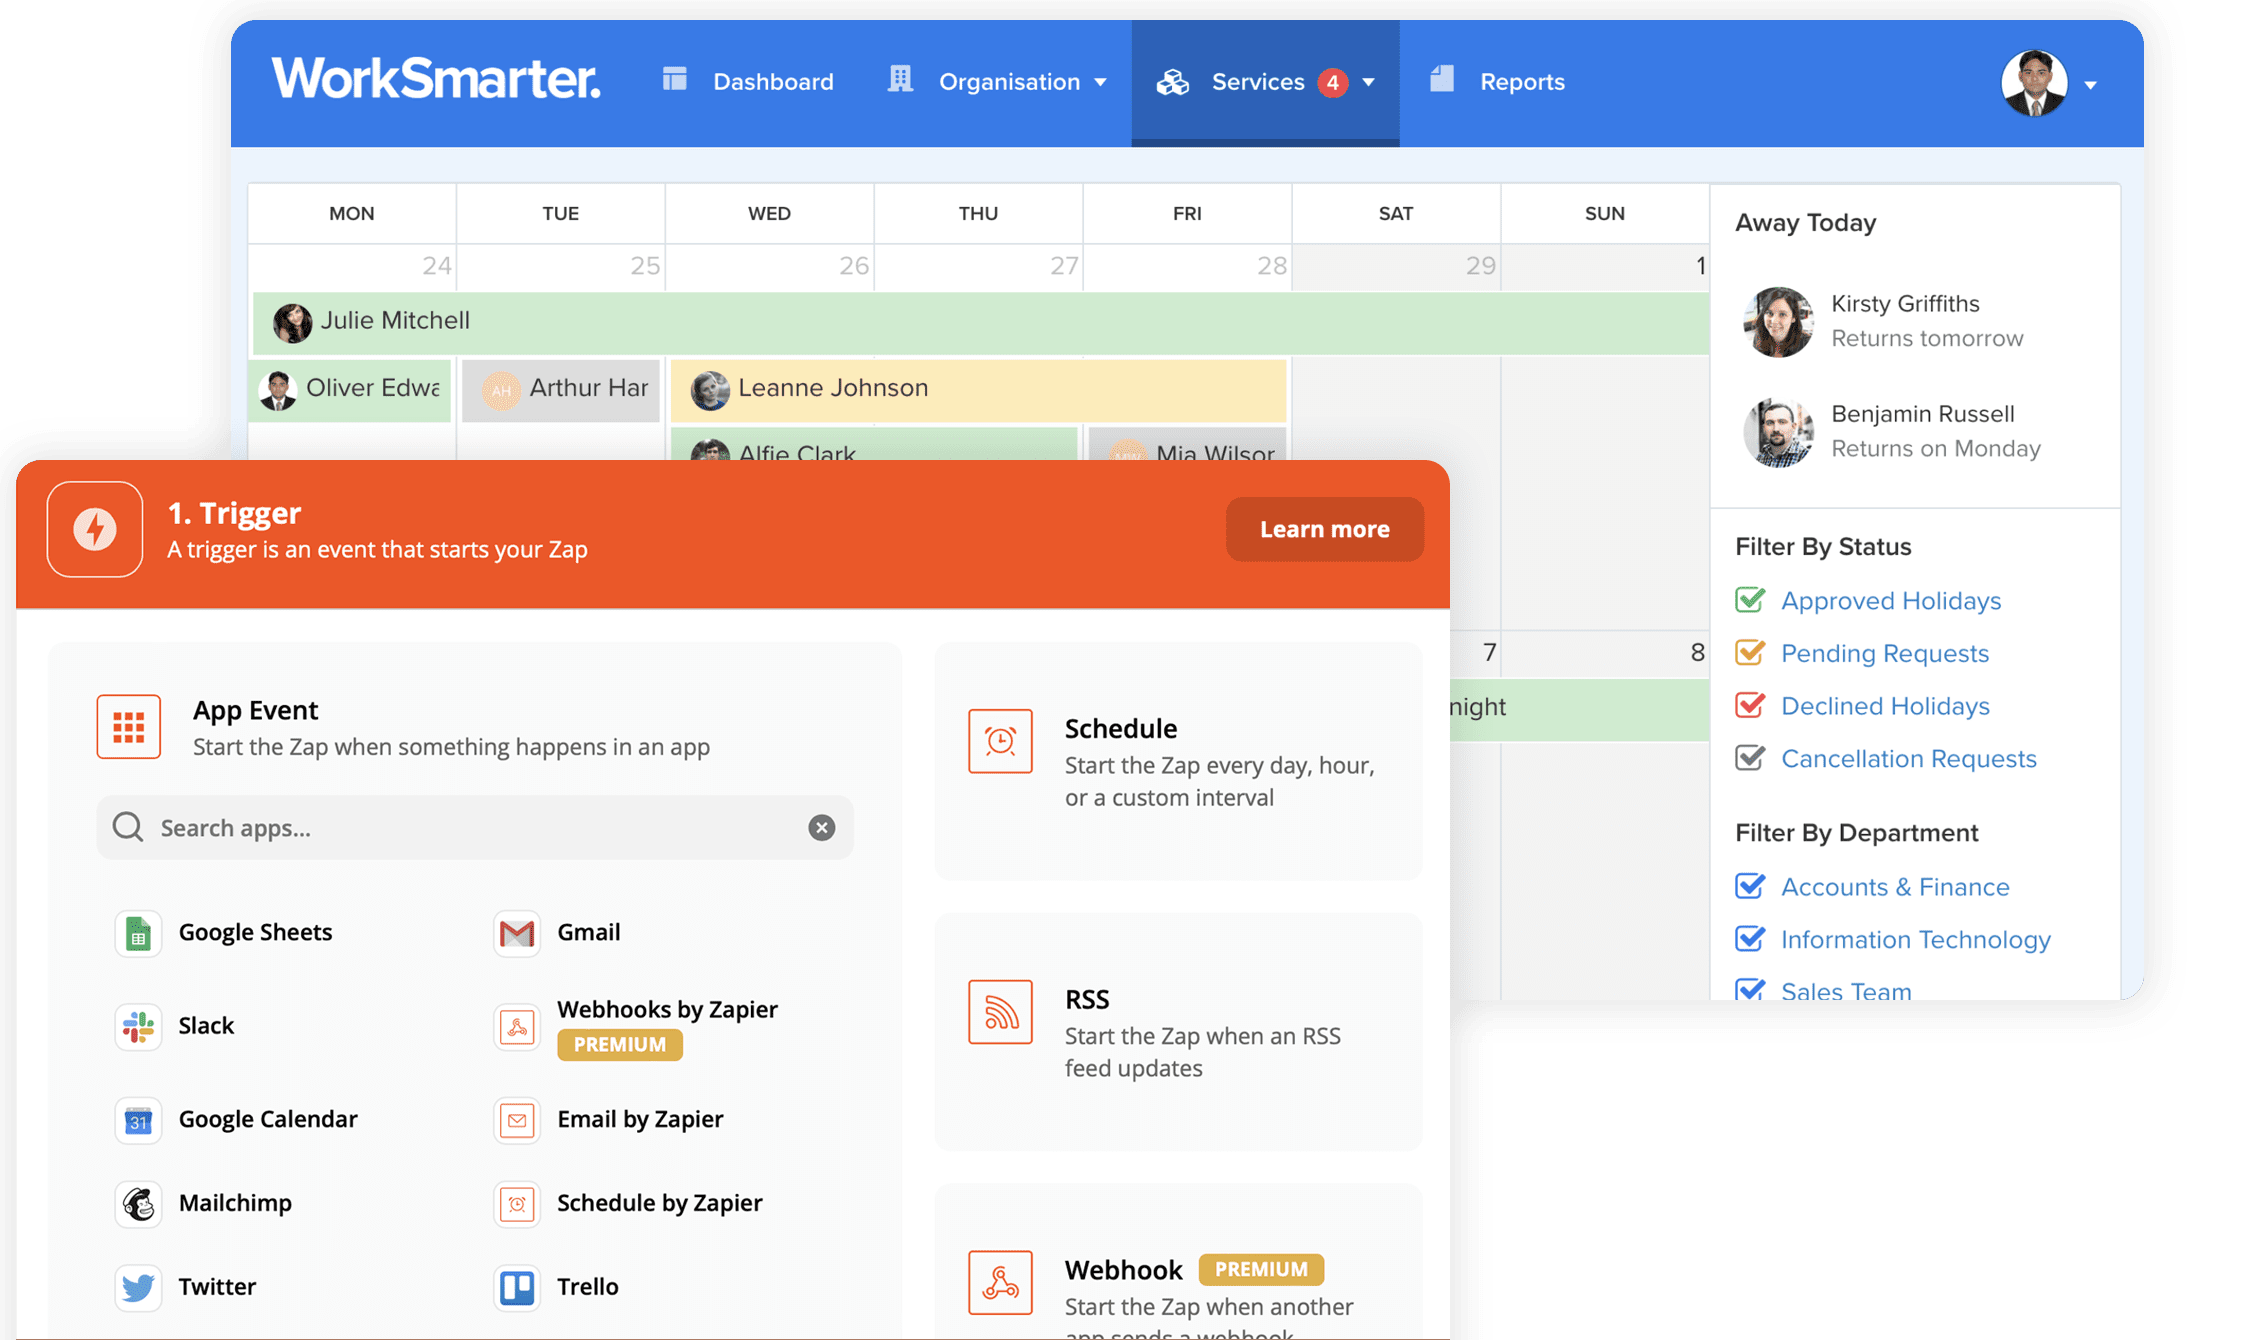Switch to the Dashboard tab
This screenshot has height=1340, width=2264.
772,82
